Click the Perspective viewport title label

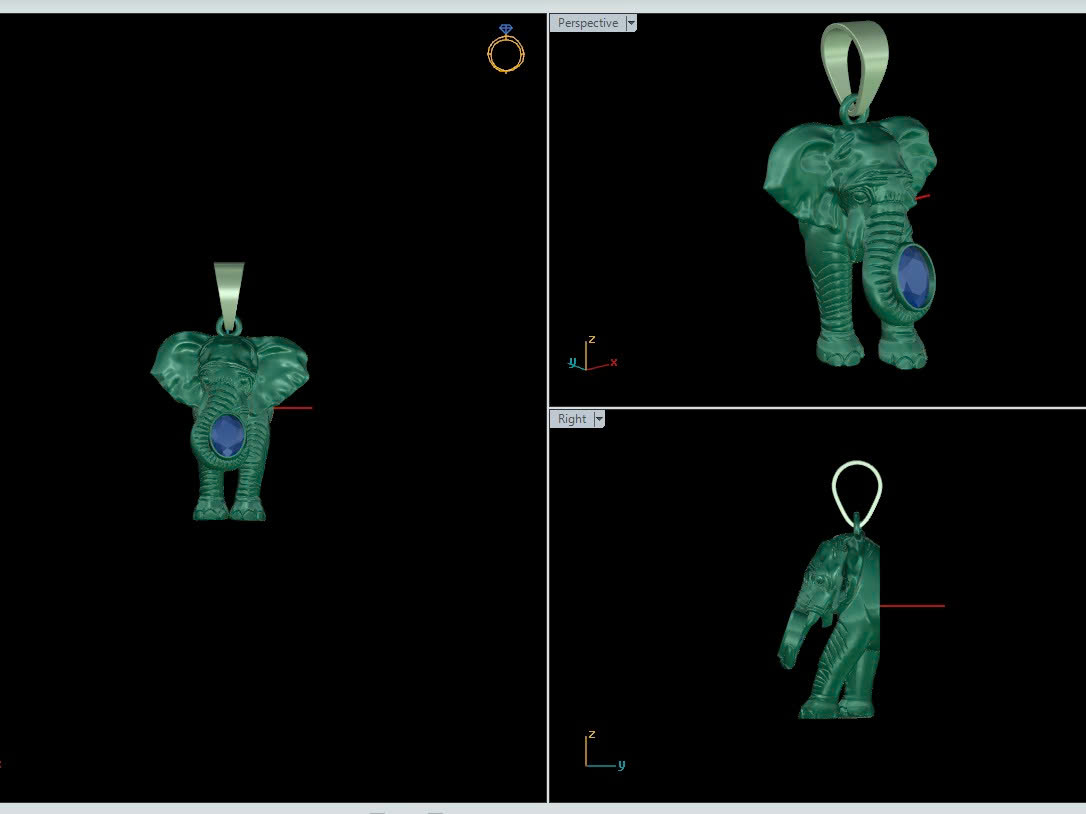tap(587, 23)
